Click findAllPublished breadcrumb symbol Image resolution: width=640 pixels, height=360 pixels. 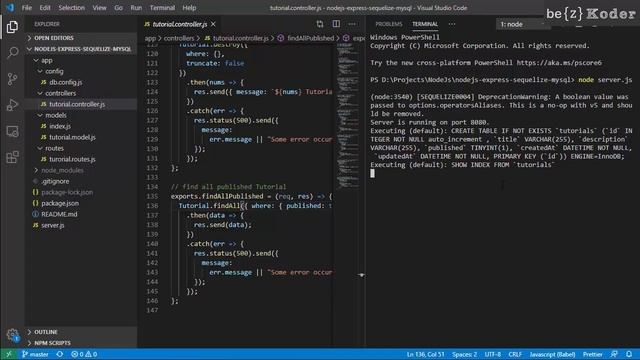click(x=310, y=38)
